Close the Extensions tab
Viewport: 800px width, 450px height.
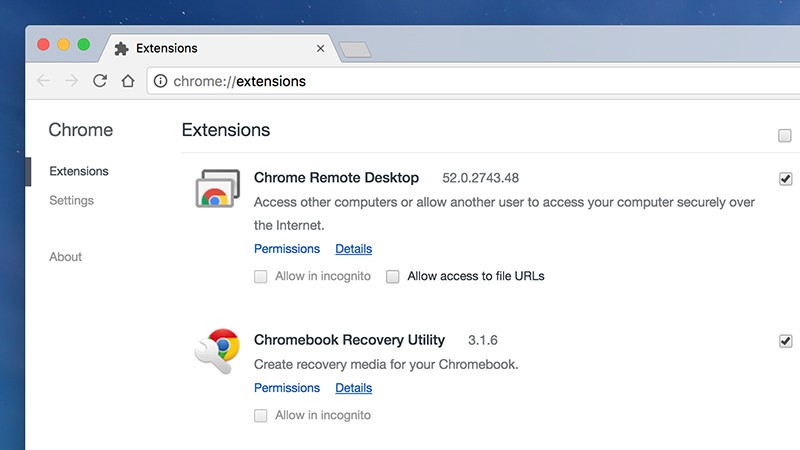[x=320, y=48]
